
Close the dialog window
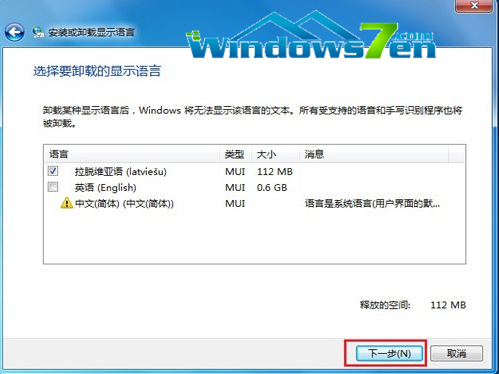474,6
